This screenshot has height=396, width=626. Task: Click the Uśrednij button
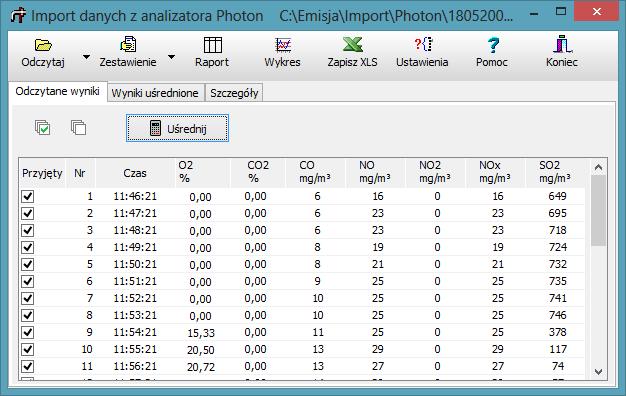[x=177, y=128]
